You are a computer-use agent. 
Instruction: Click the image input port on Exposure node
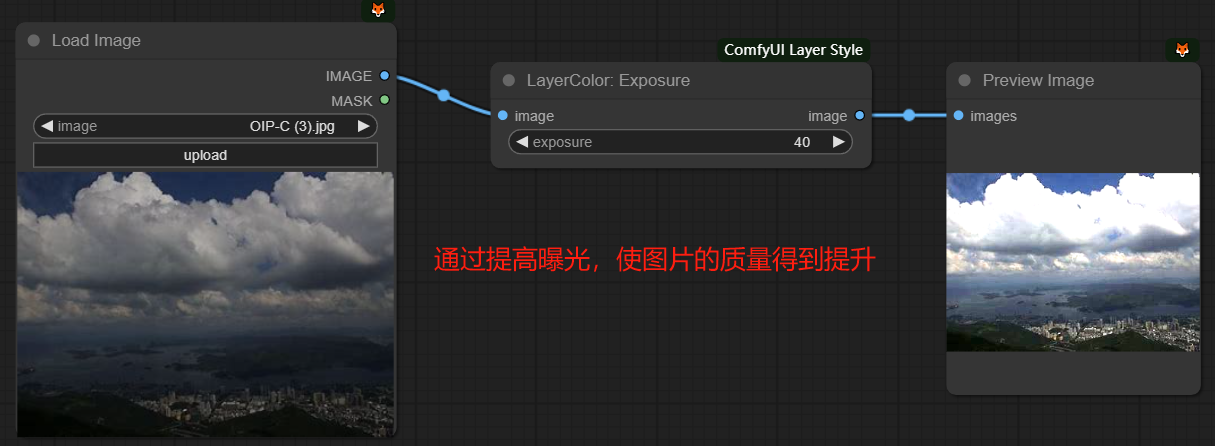(x=502, y=116)
